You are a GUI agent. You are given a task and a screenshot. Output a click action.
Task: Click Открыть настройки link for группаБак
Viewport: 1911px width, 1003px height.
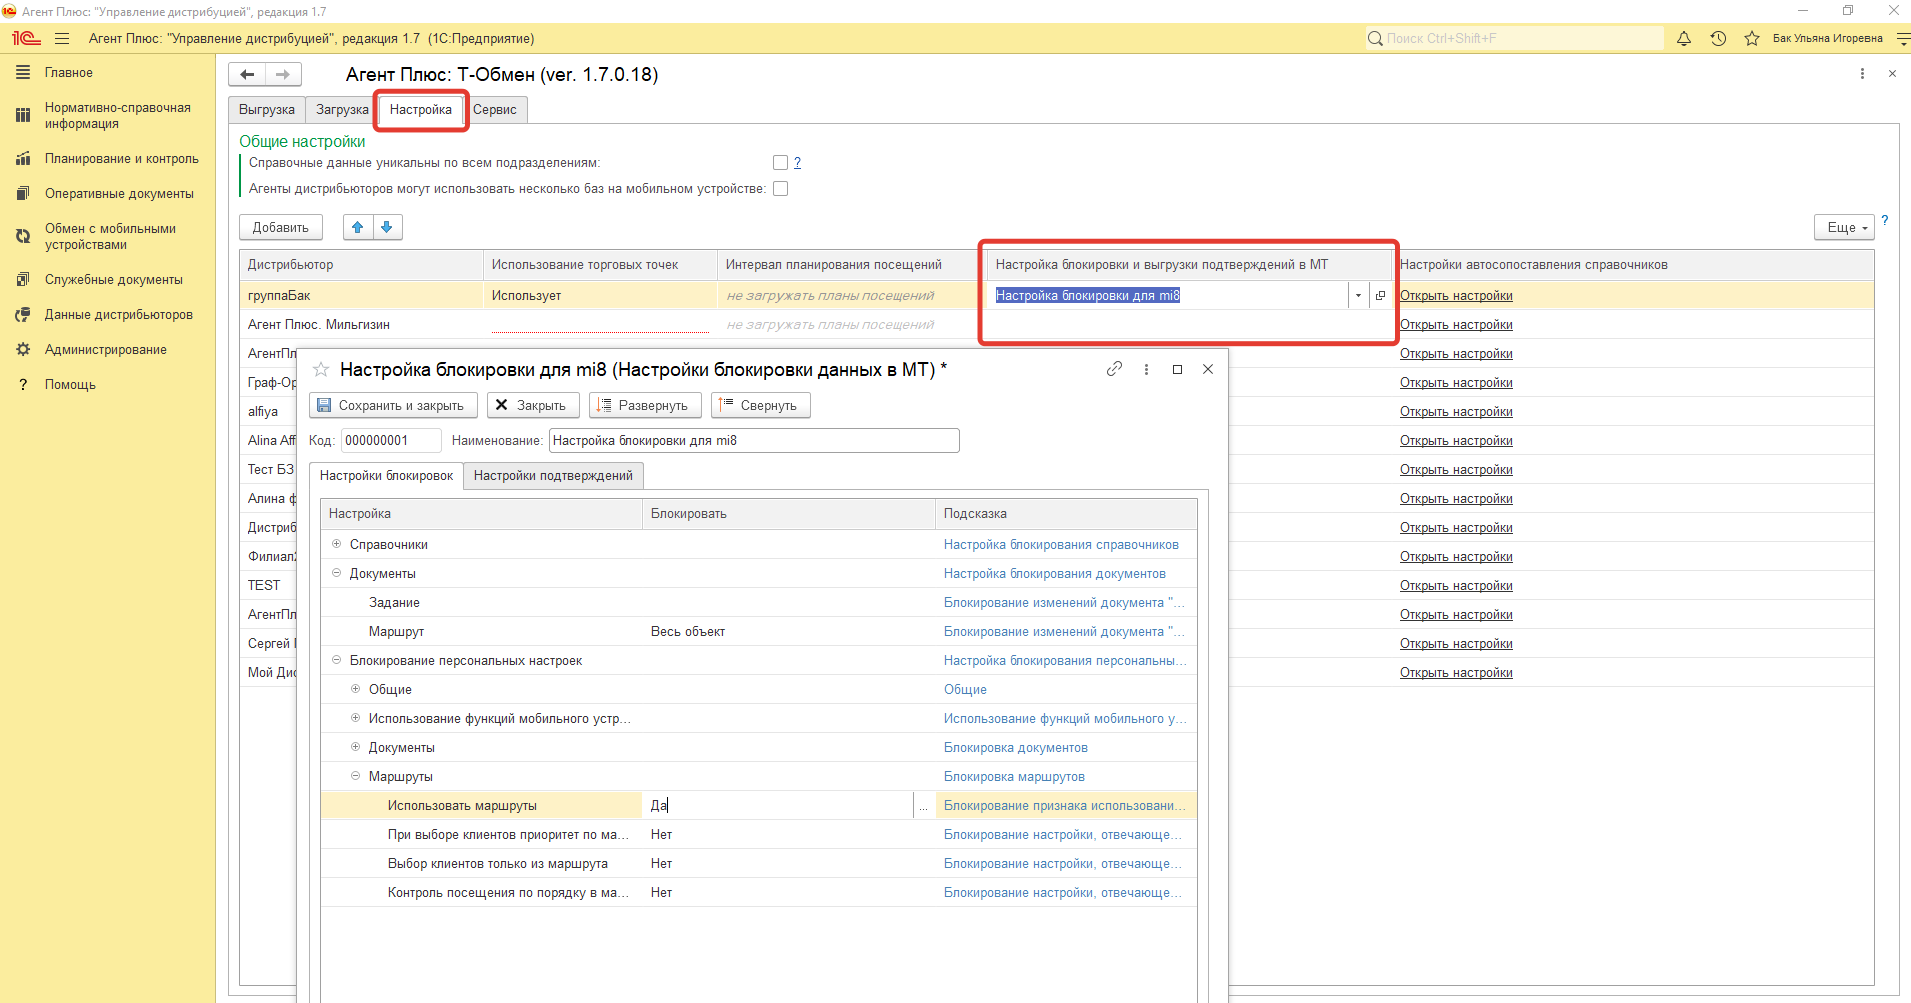coord(1456,296)
